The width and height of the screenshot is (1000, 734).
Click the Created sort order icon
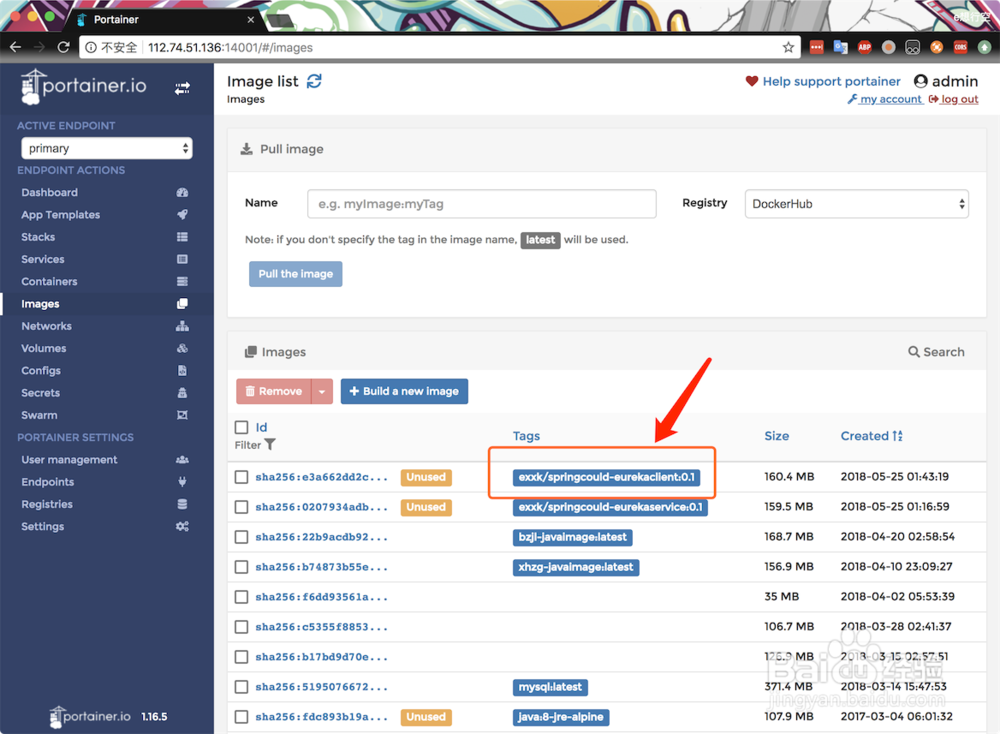coord(897,436)
